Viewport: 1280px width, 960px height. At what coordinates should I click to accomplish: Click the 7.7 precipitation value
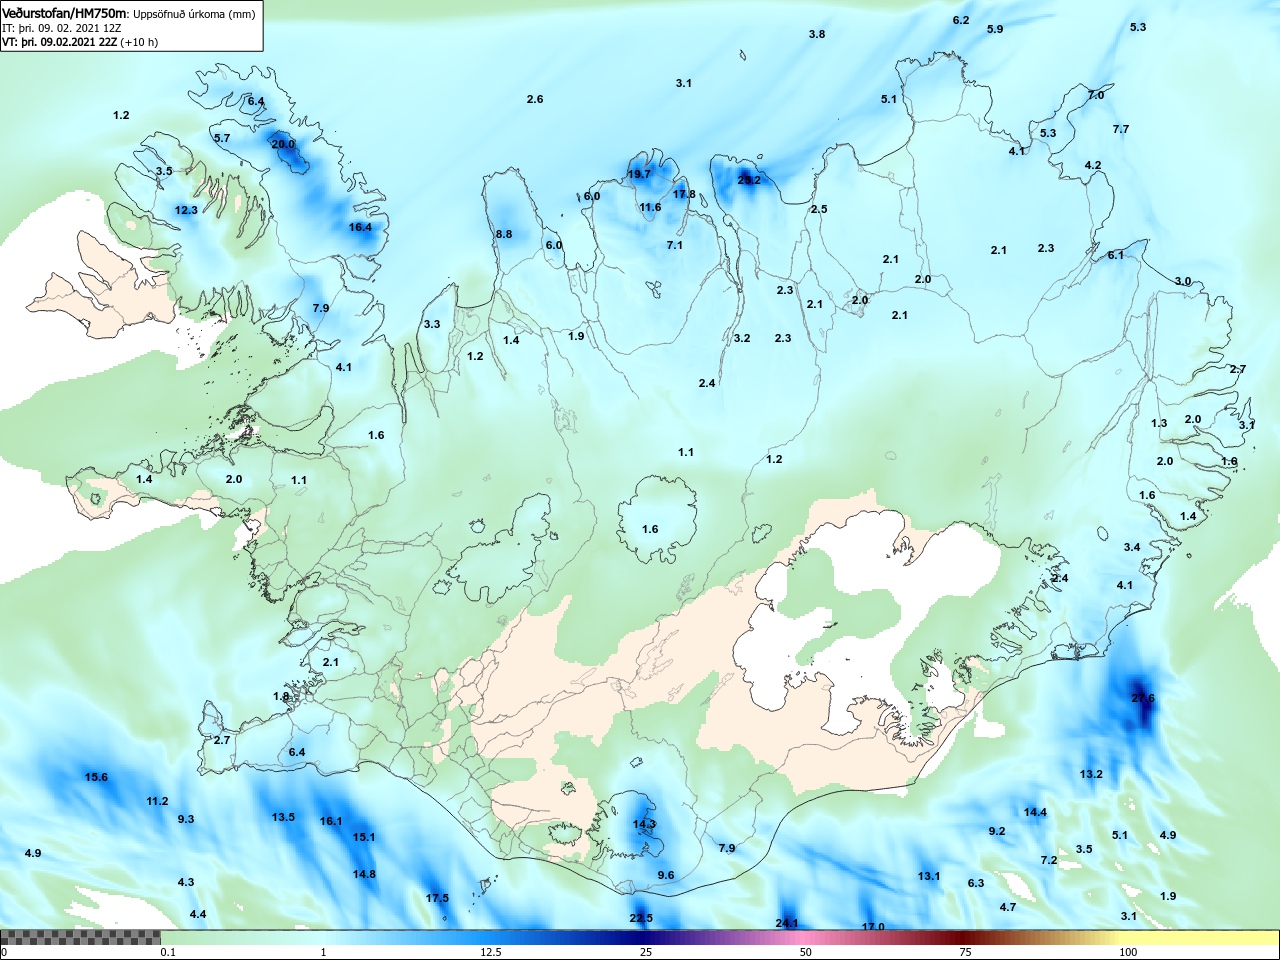coord(1121,129)
